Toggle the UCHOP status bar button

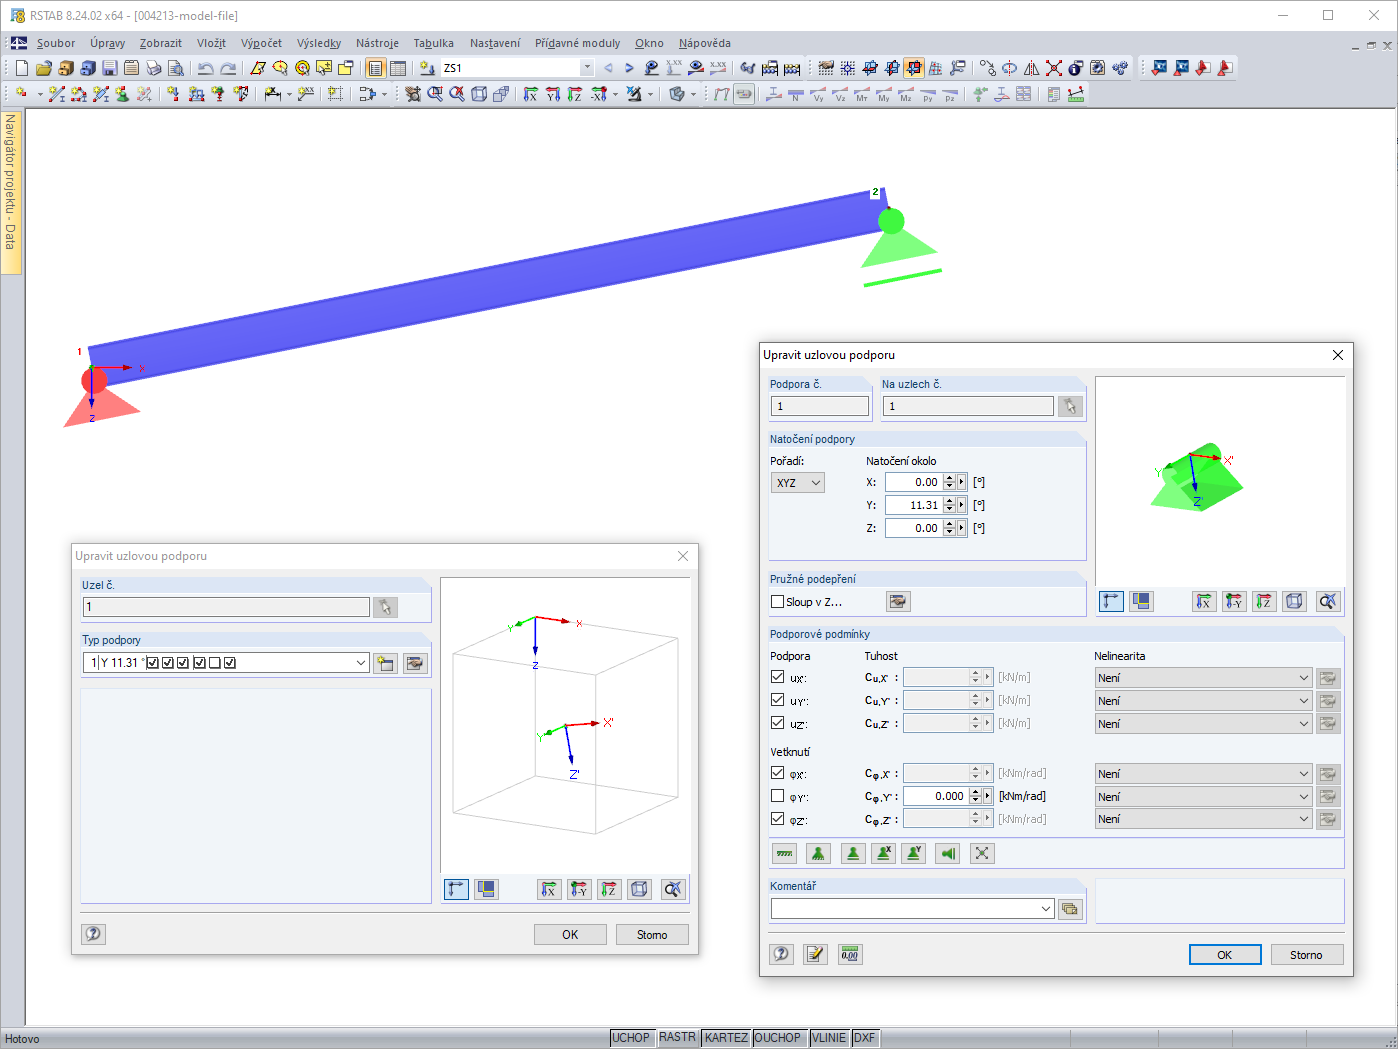pyautogui.click(x=631, y=1038)
